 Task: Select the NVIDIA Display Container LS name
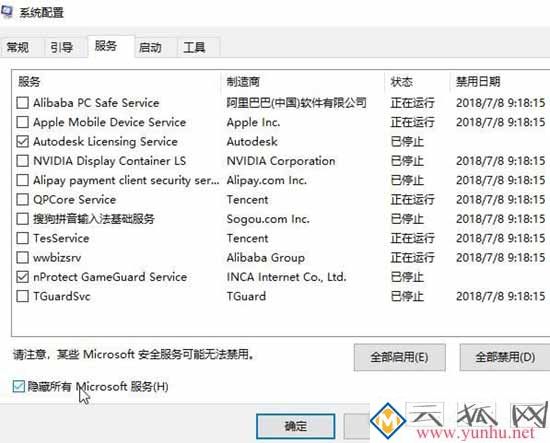(x=109, y=161)
